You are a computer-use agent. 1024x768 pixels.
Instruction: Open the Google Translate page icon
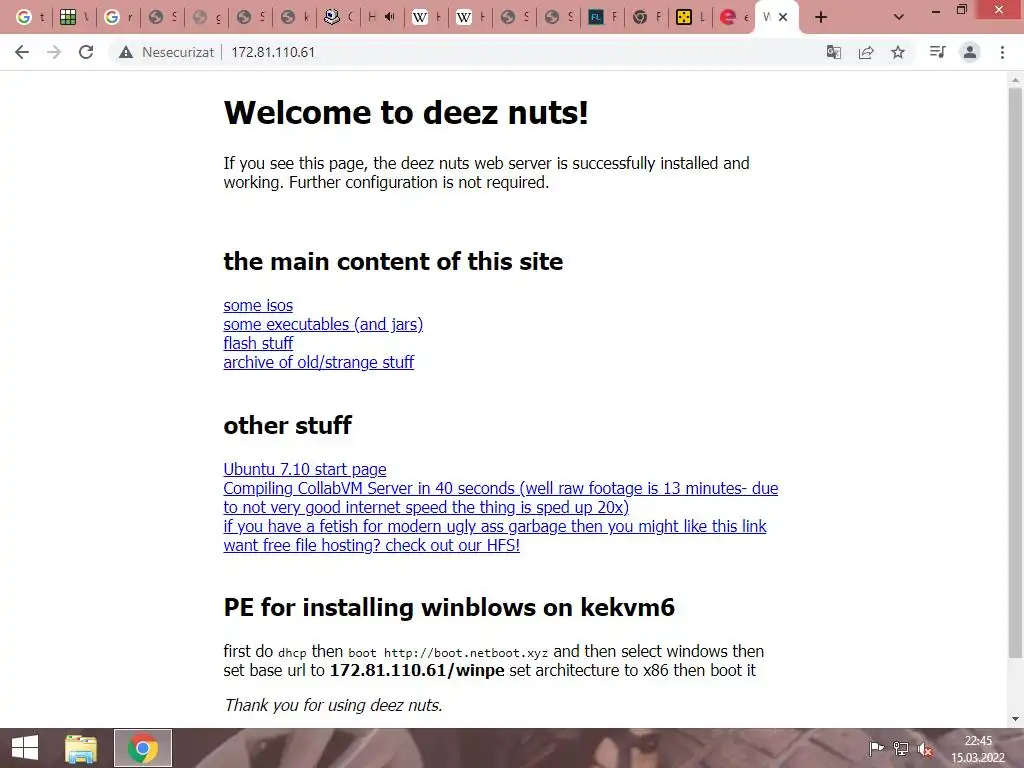(834, 52)
